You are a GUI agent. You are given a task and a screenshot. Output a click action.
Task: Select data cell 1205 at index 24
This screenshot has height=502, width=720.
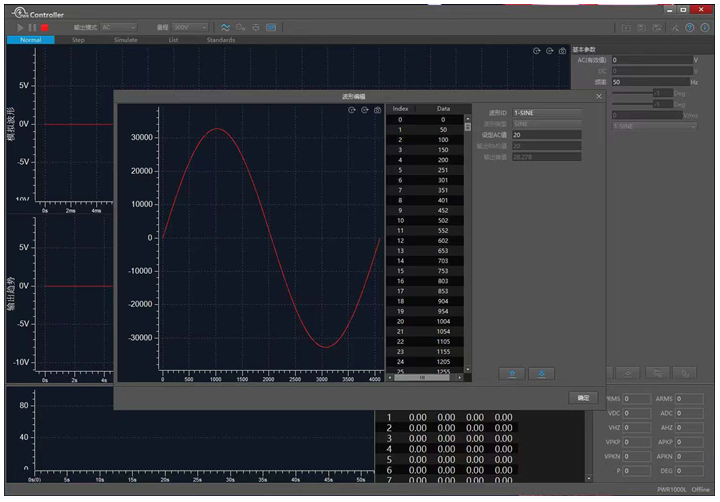(x=443, y=362)
